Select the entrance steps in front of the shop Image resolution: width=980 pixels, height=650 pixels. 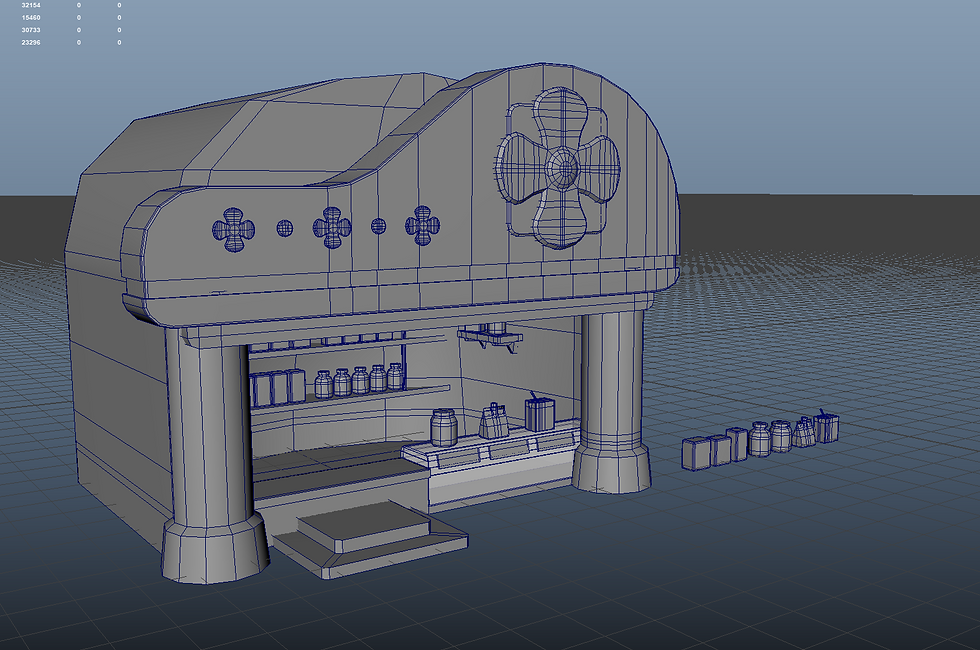371,538
